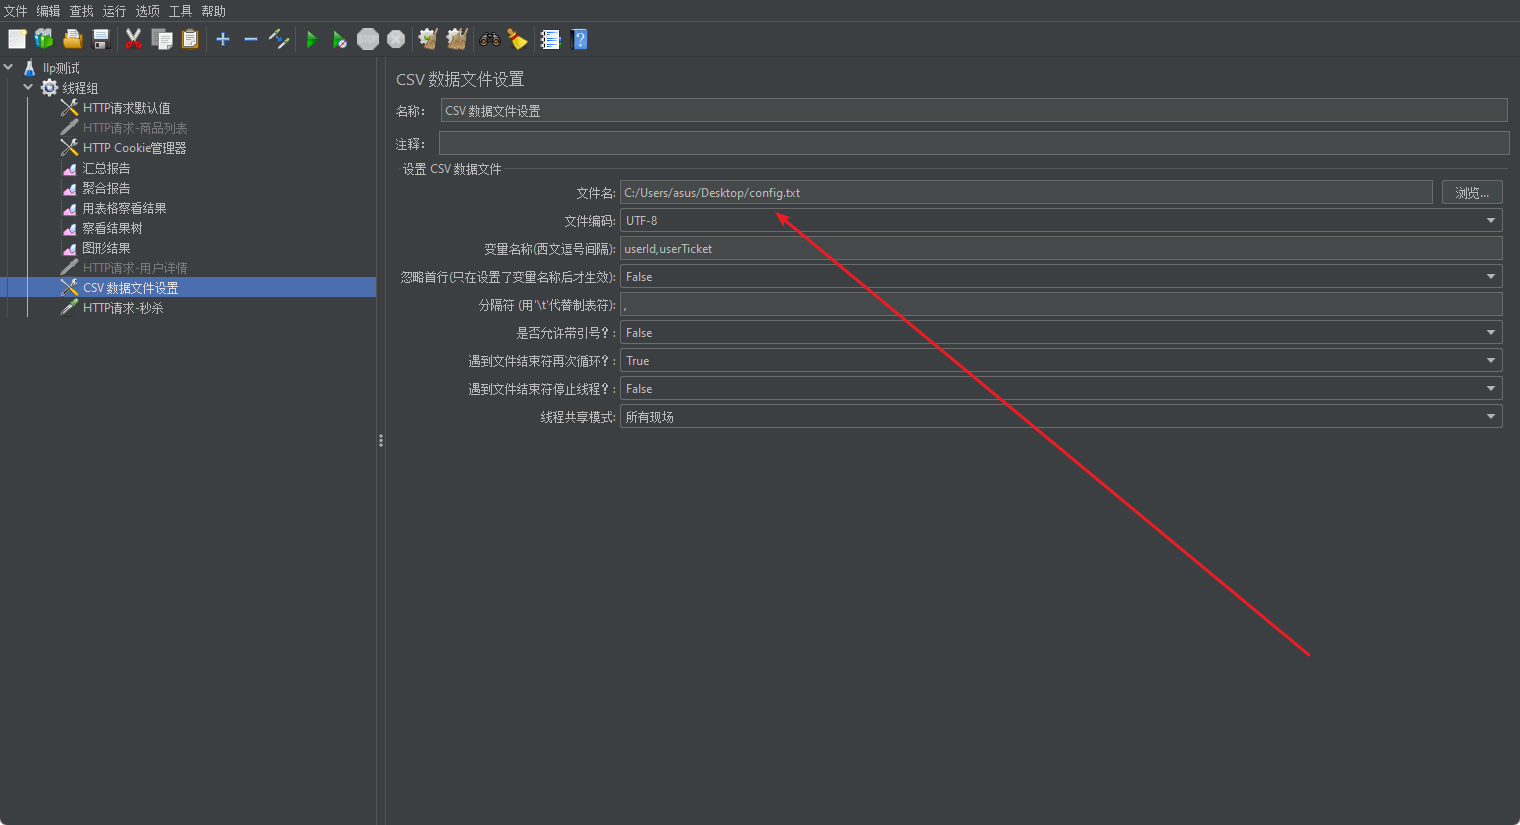Select HTTP请求-用户详情 in tree

(135, 268)
